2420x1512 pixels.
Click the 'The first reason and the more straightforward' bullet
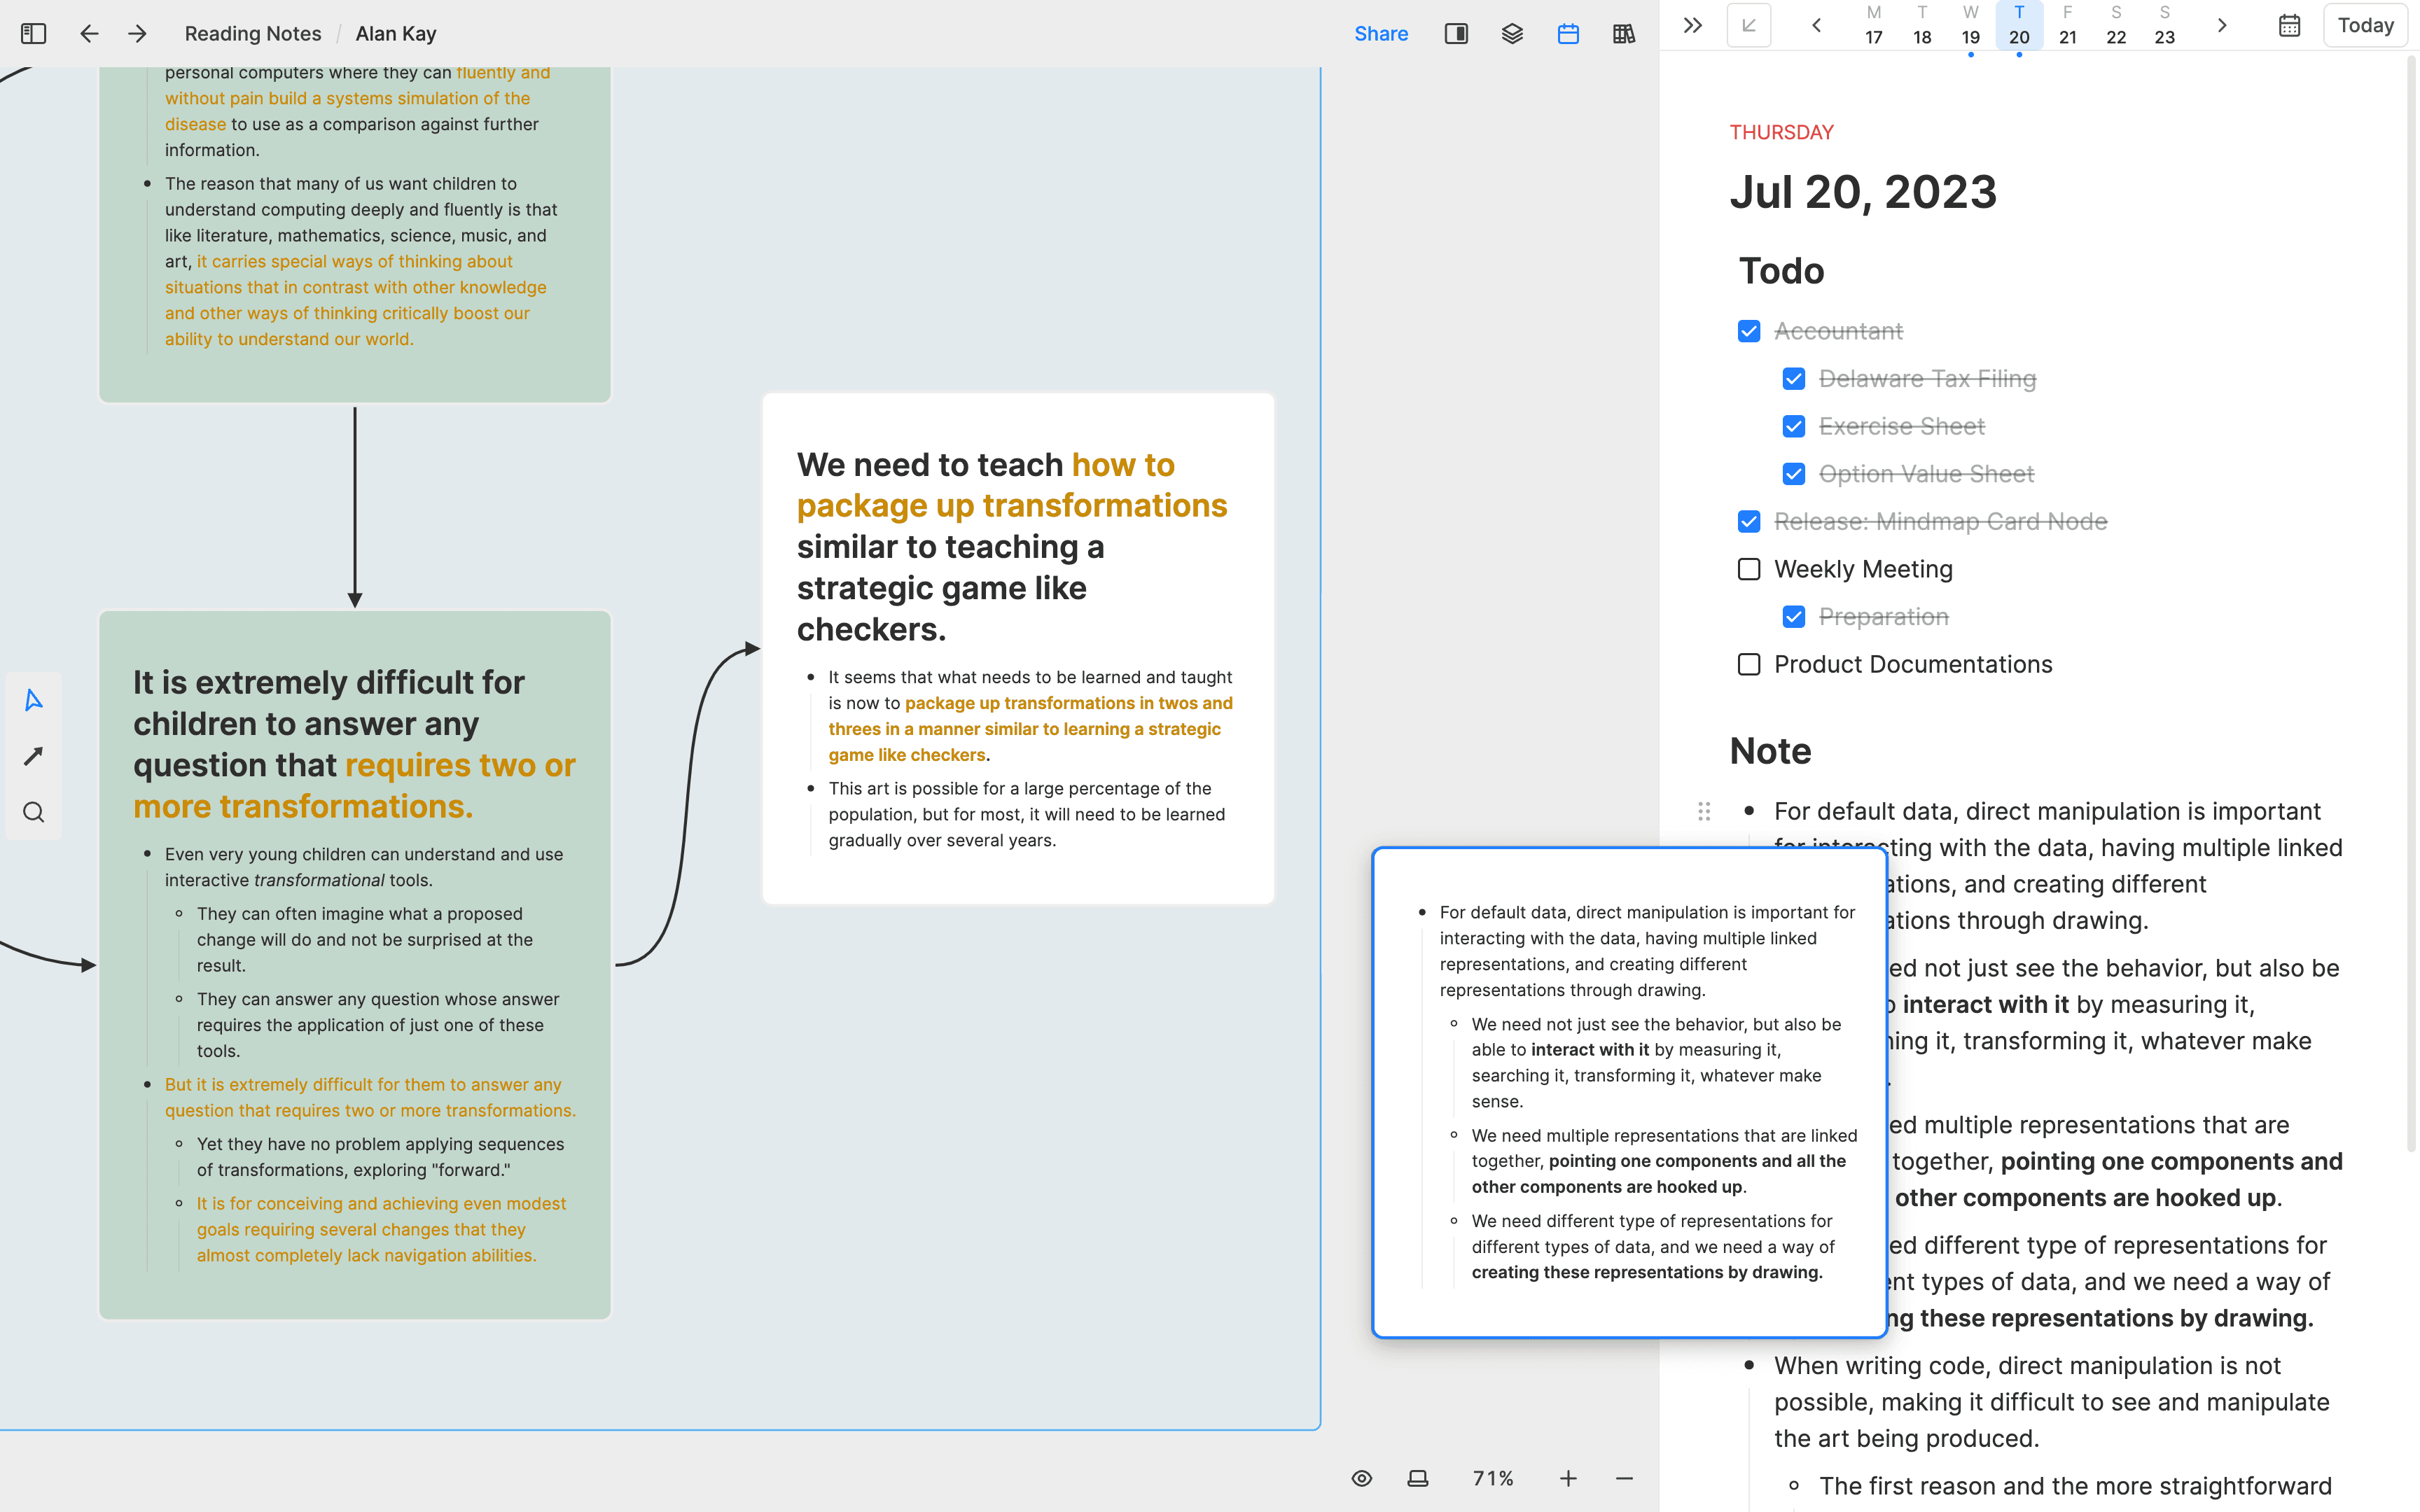[x=2075, y=1486]
